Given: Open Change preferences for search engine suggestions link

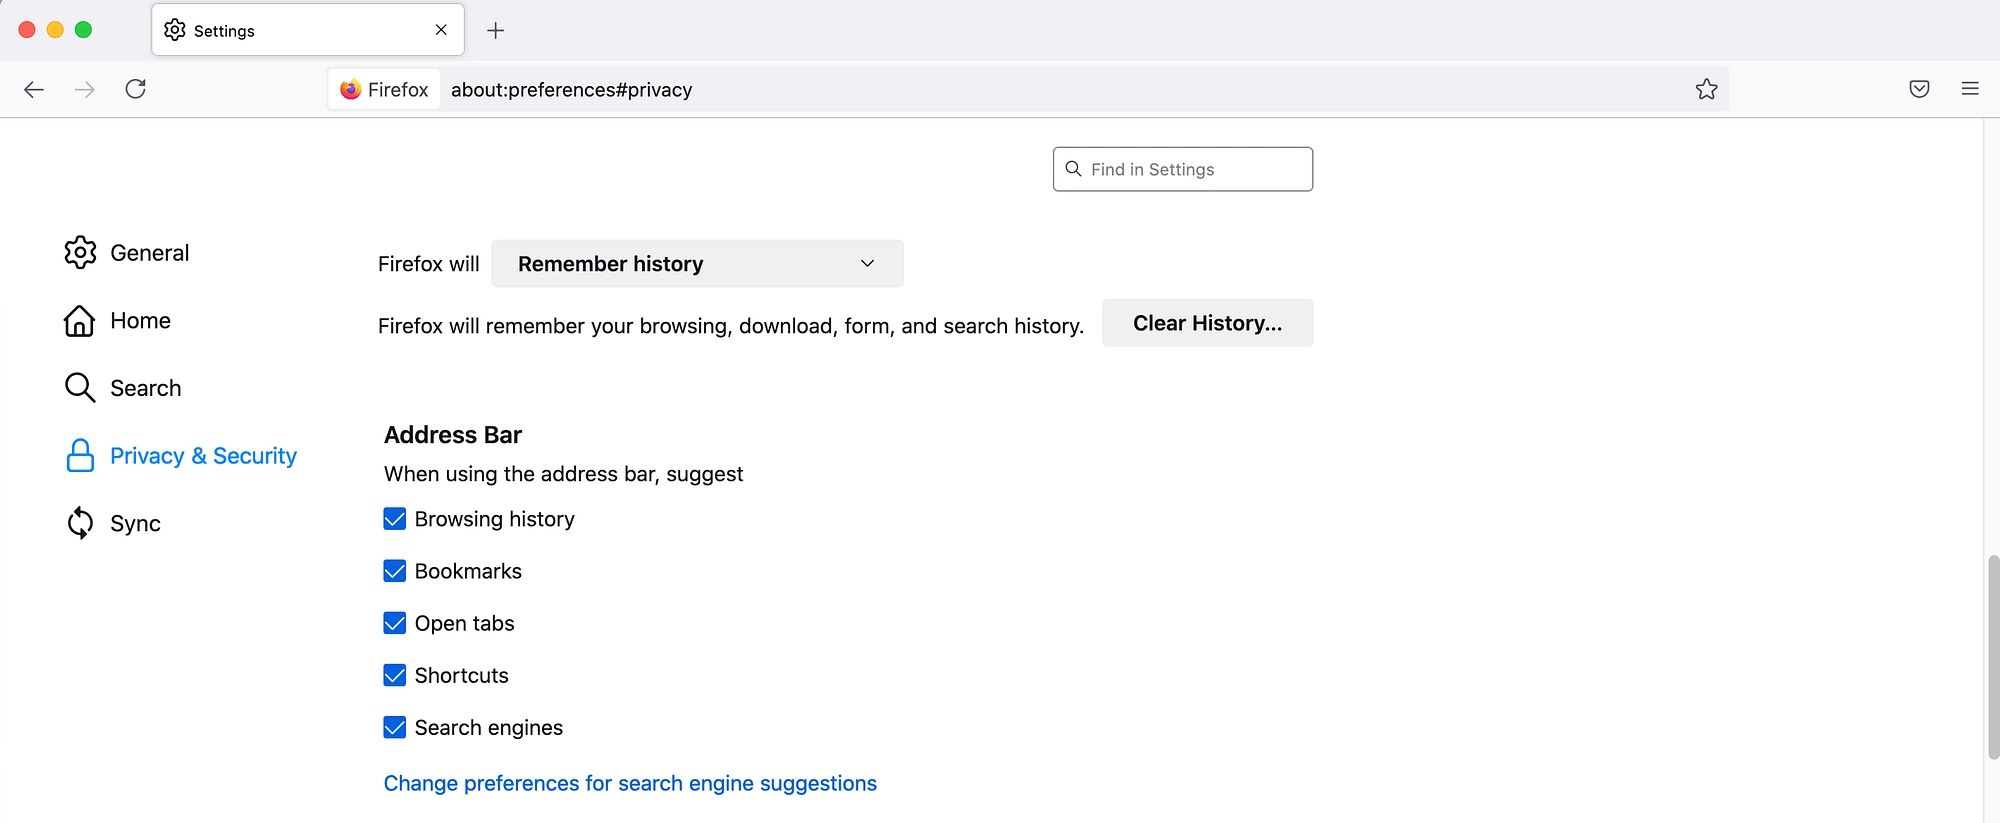Looking at the screenshot, I should tap(630, 783).
